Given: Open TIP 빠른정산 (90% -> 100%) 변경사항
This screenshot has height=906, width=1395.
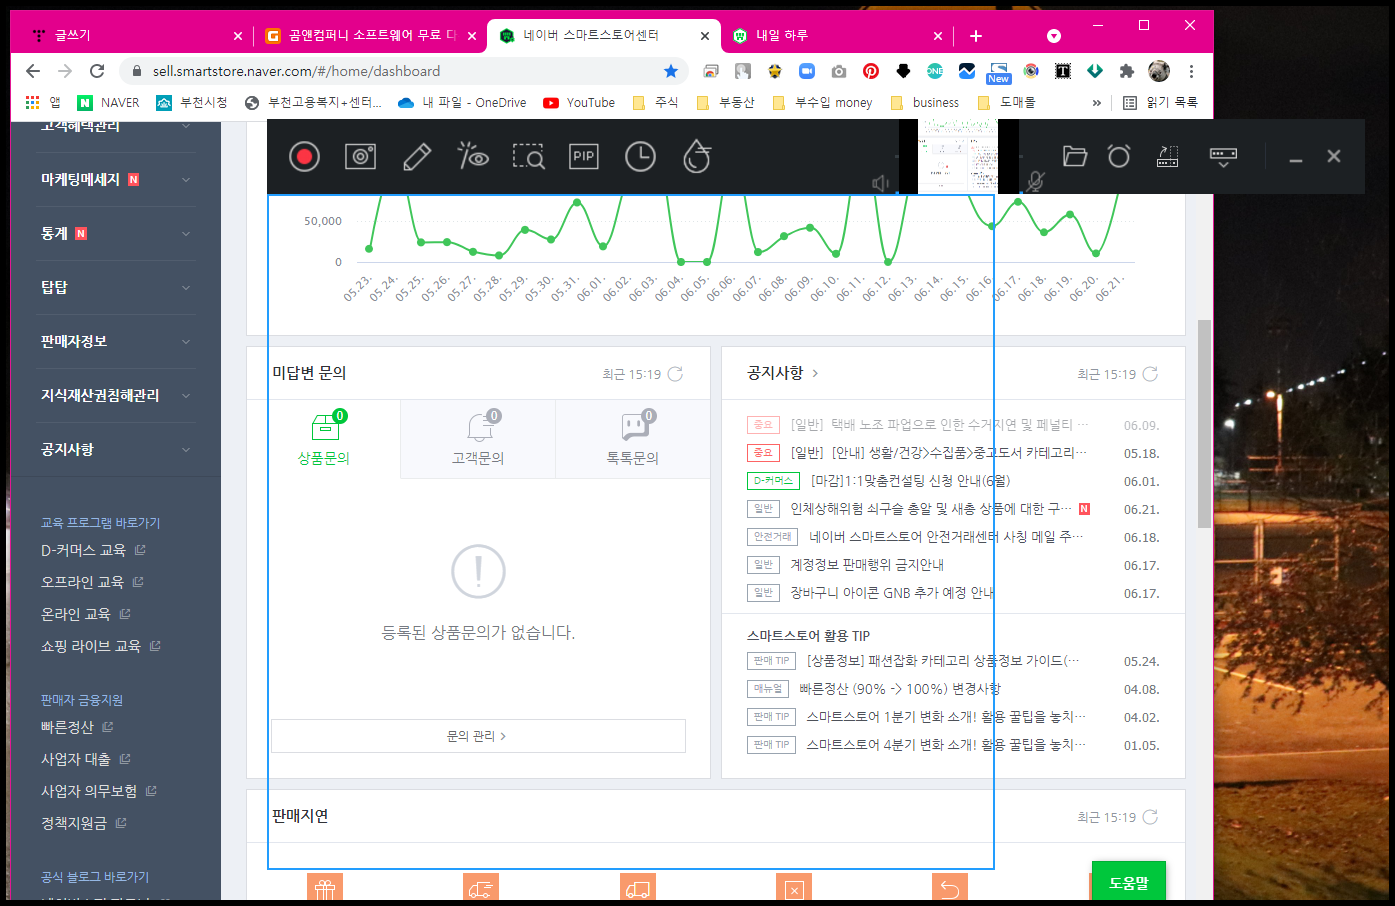Looking at the screenshot, I should [x=900, y=689].
